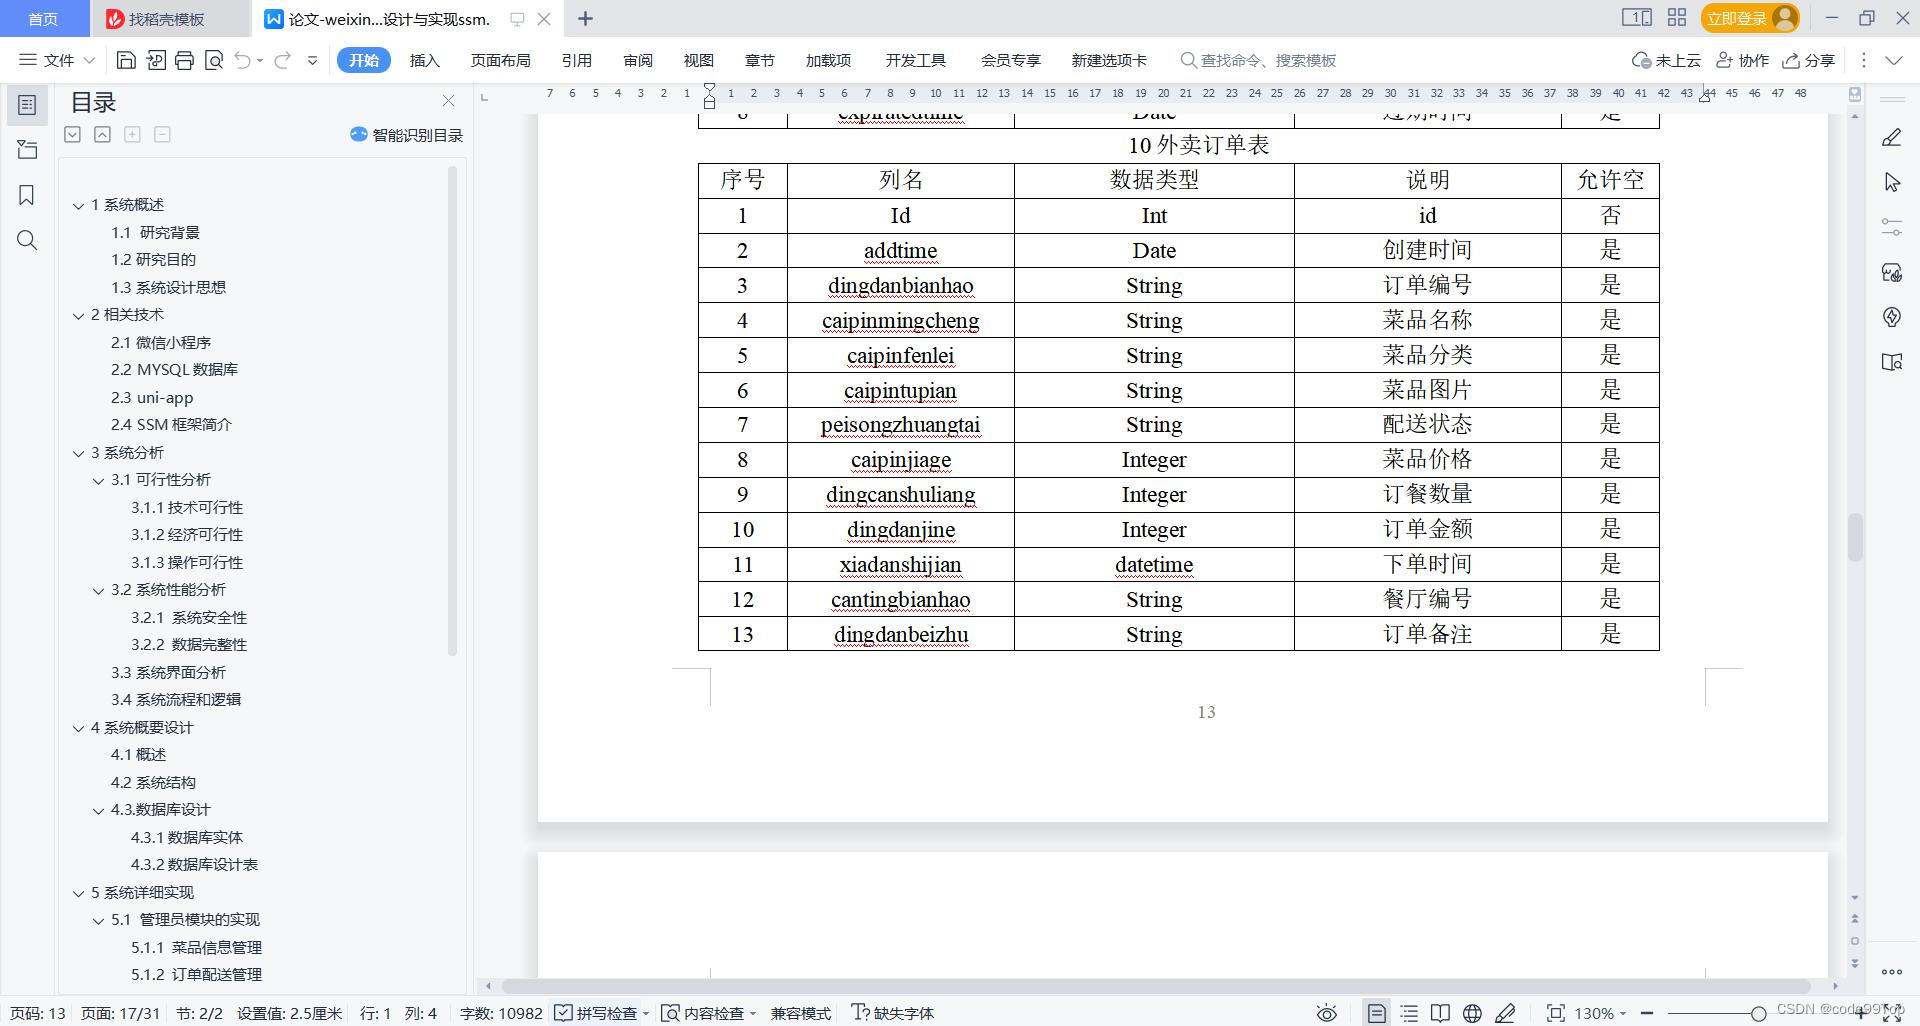
Task: Click the pen style icon in right sidebar
Action: [x=1891, y=138]
